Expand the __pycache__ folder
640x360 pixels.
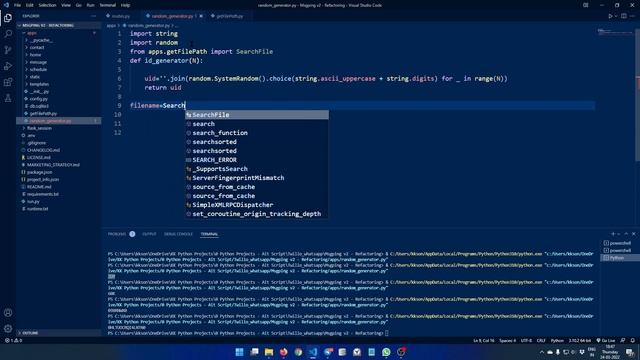pyautogui.click(x=40, y=40)
